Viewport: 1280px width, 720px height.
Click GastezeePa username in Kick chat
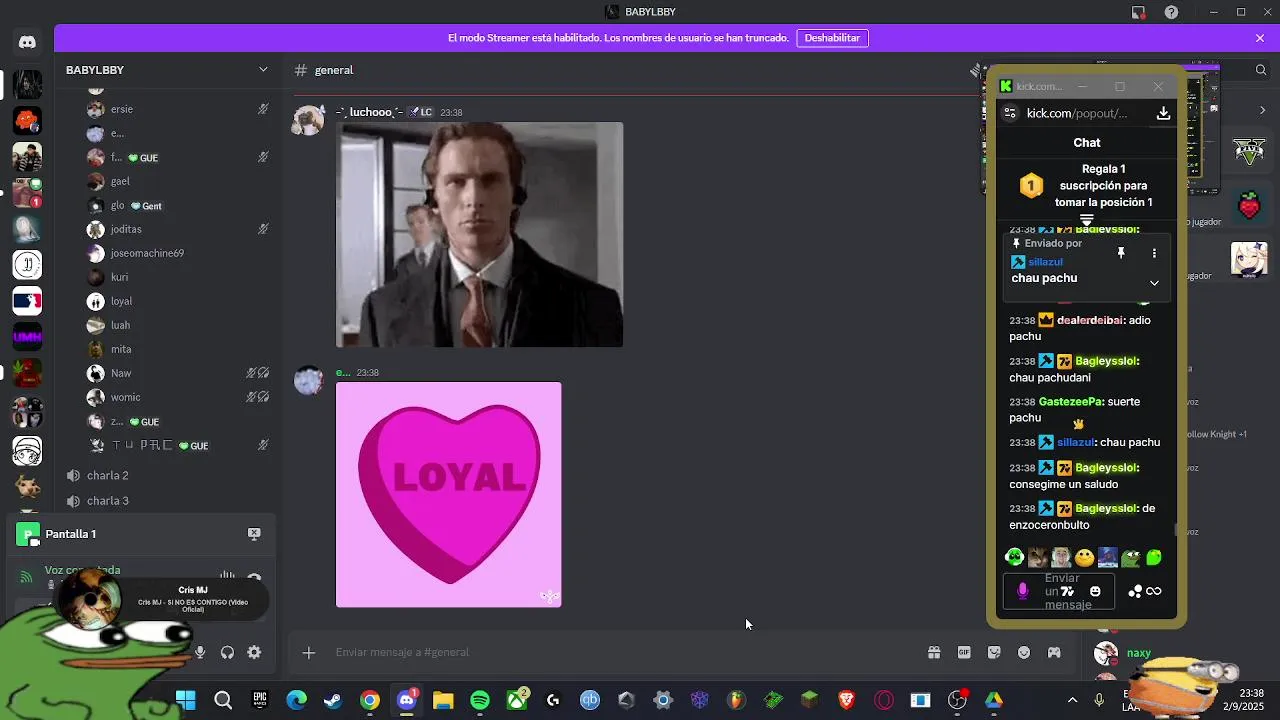point(1071,401)
